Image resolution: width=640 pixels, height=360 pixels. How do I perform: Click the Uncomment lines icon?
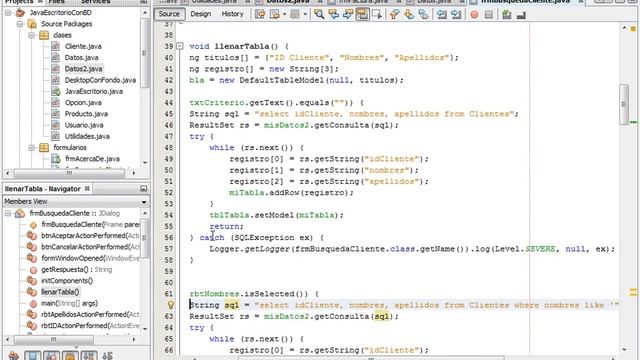[x=521, y=15]
